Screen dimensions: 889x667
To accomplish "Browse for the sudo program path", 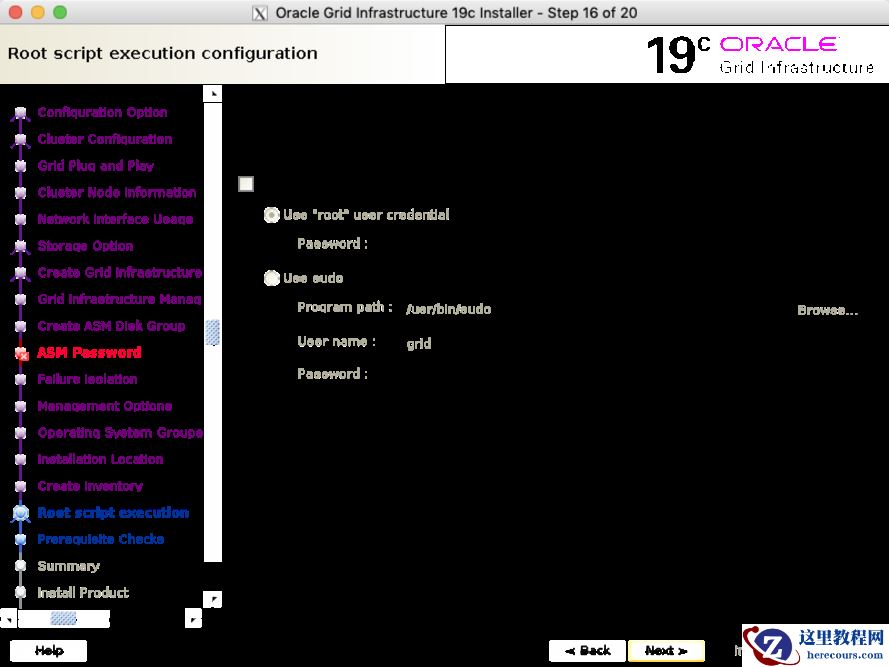I will point(827,310).
